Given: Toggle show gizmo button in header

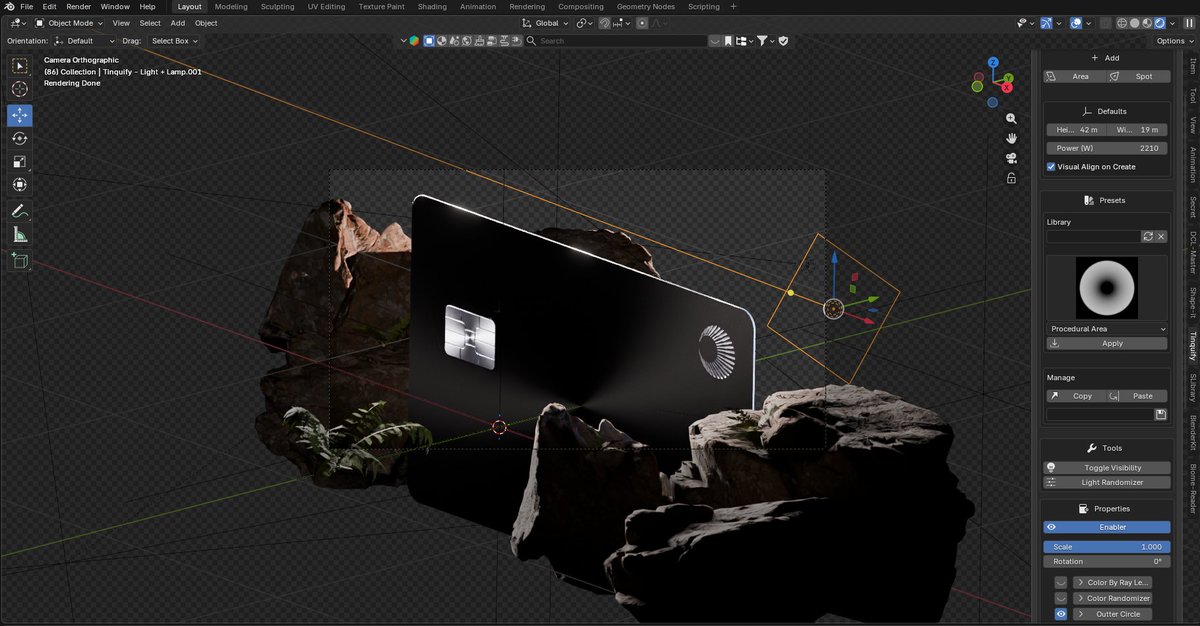Looking at the screenshot, I should click(1046, 22).
